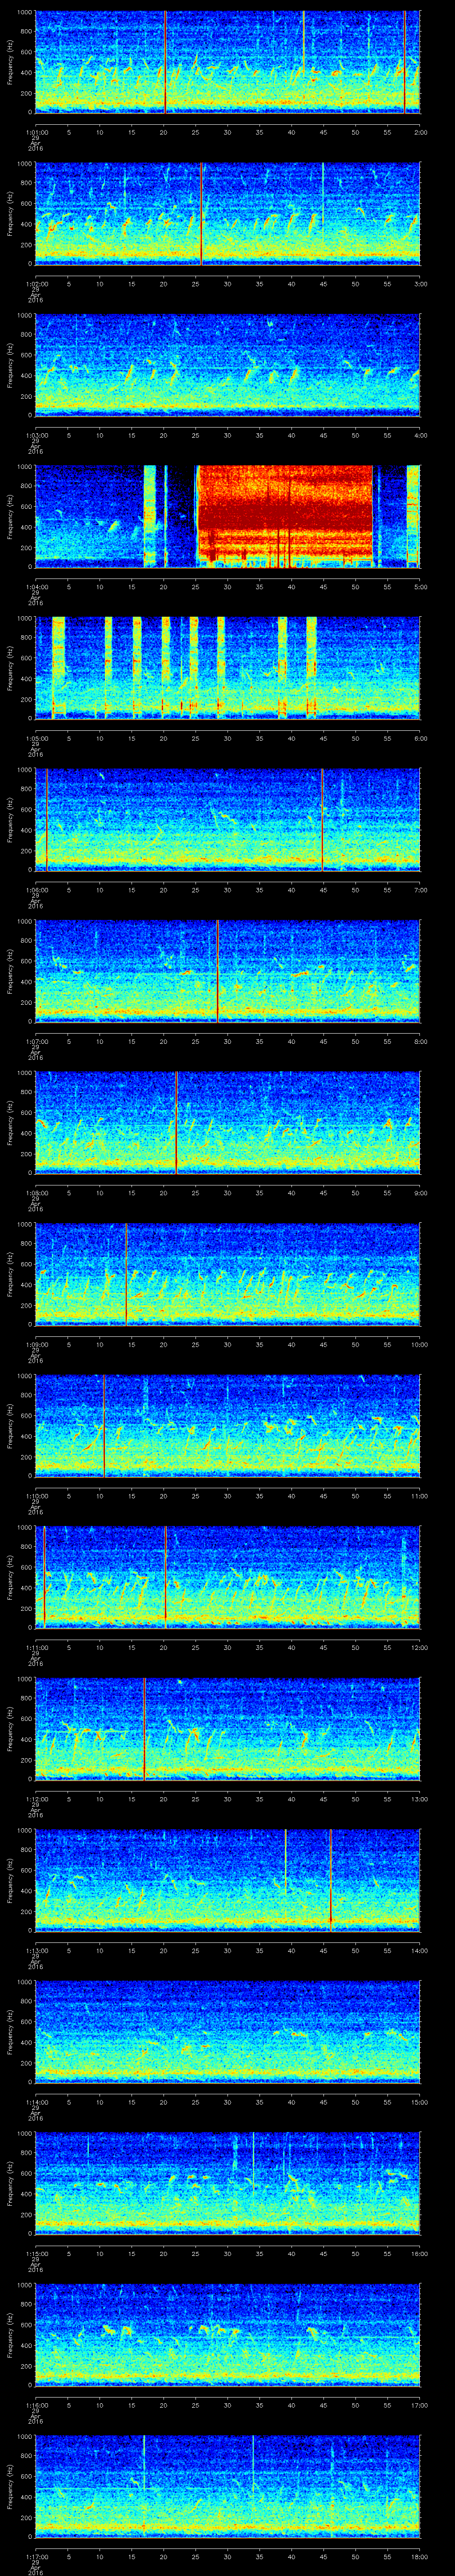The width and height of the screenshot is (455, 2576).
Task: Click the red vertical spike in the 1:10:00 panel
Action: coord(104,1426)
